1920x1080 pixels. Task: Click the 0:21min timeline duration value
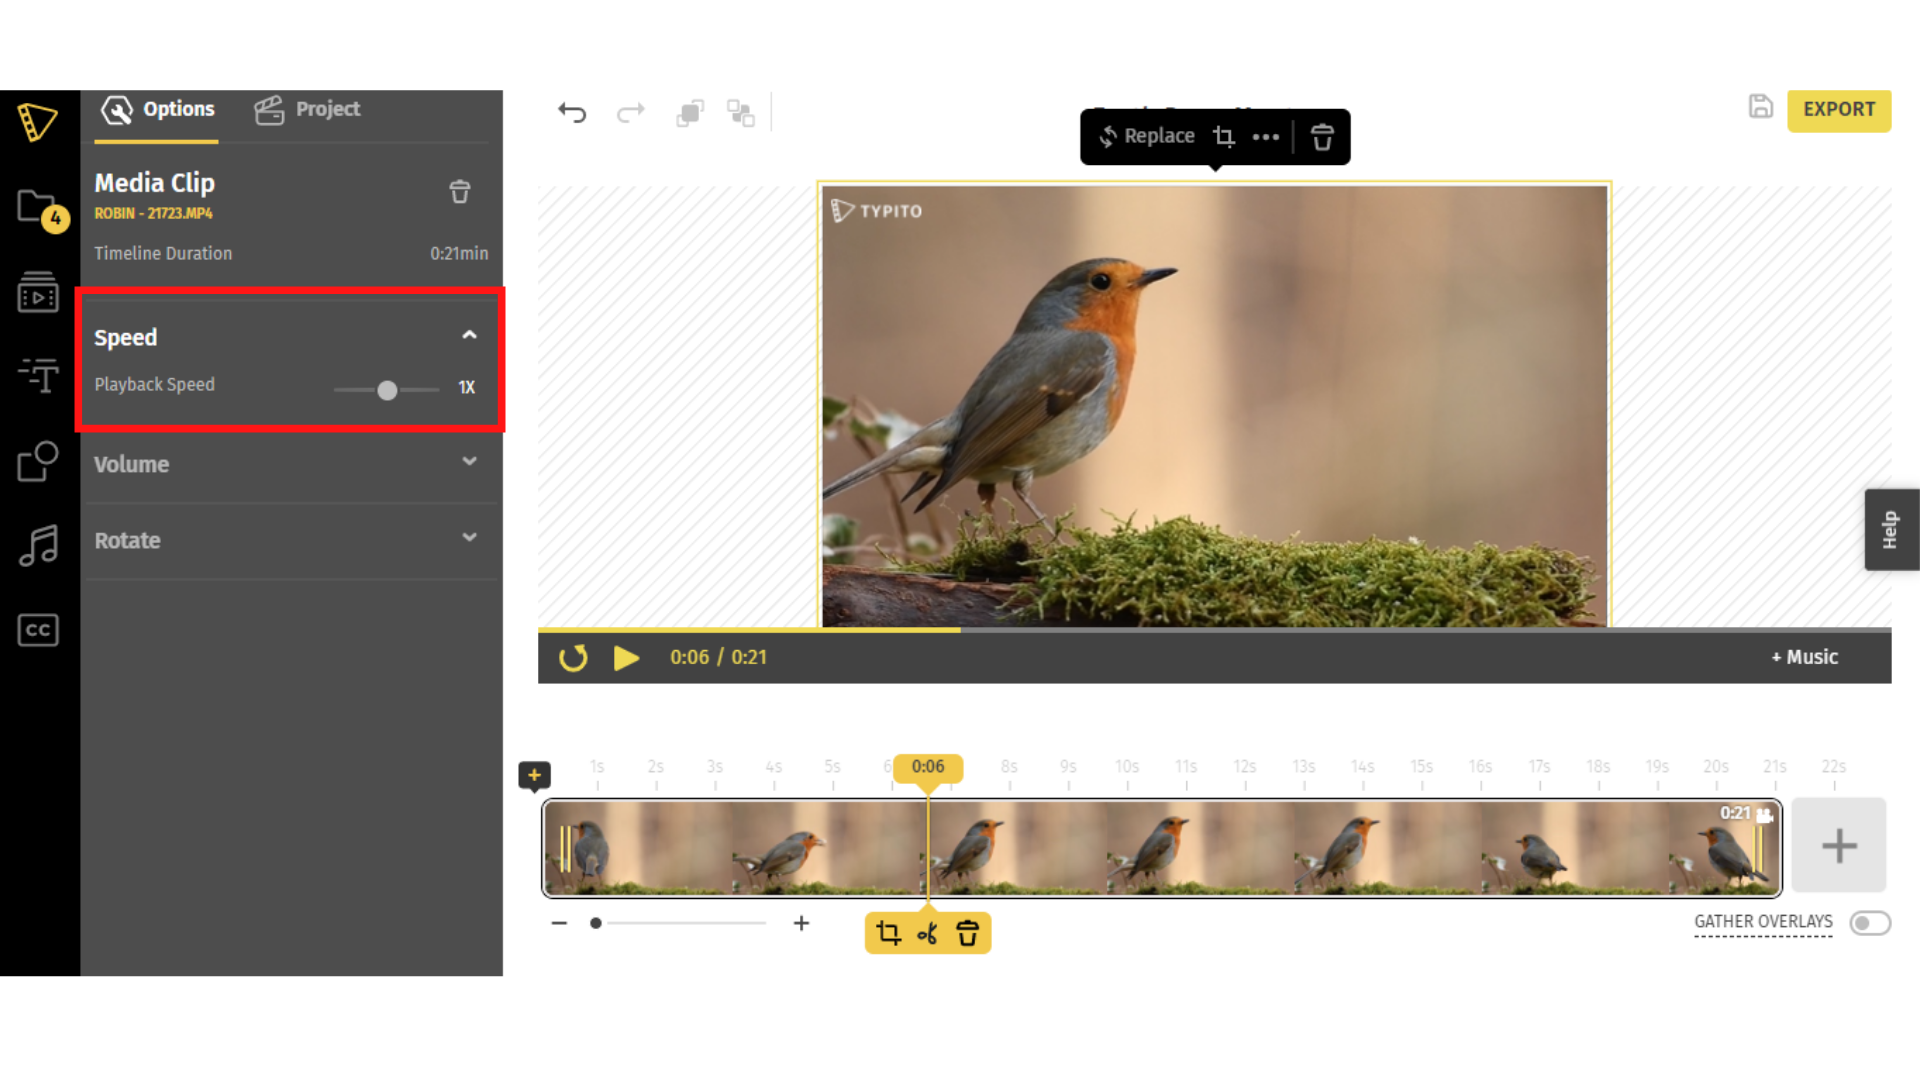pyautogui.click(x=459, y=254)
